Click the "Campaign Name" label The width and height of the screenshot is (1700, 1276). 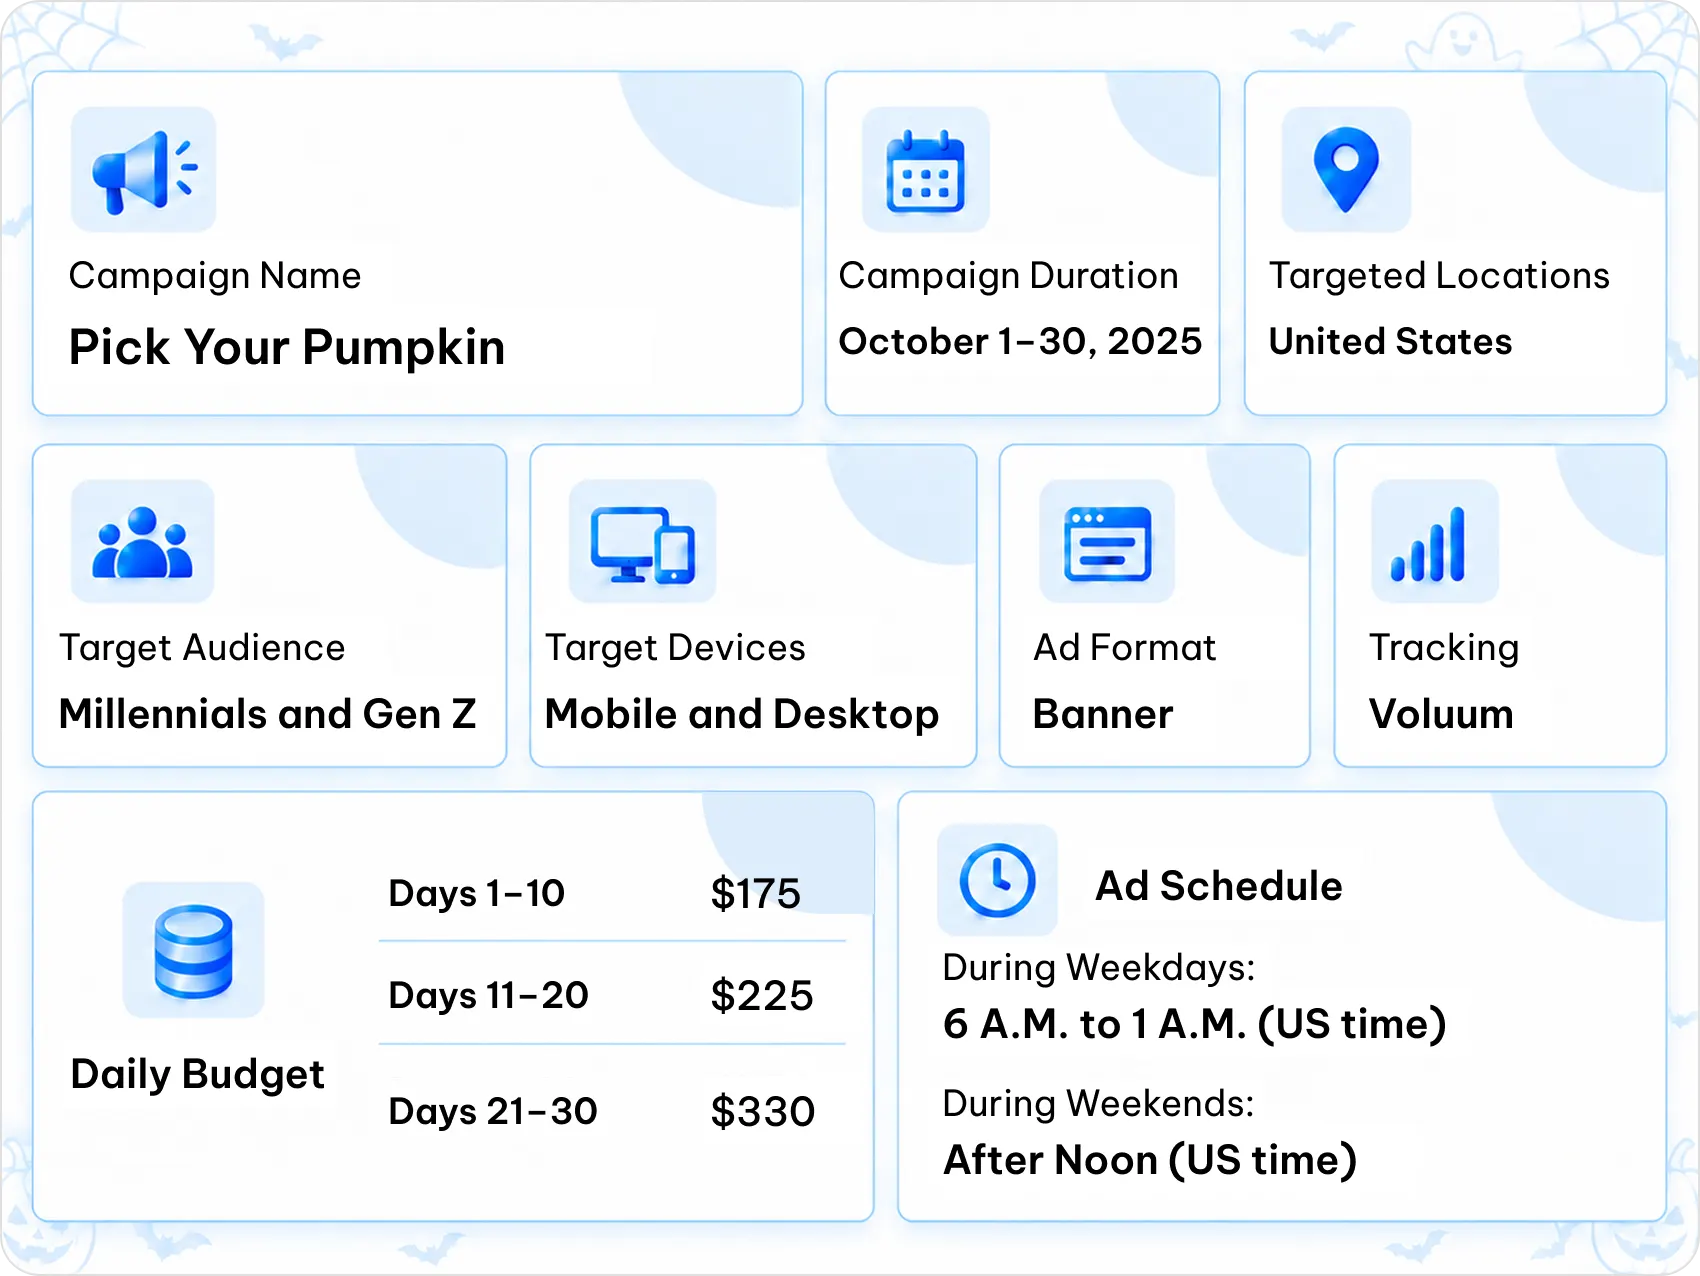215,276
